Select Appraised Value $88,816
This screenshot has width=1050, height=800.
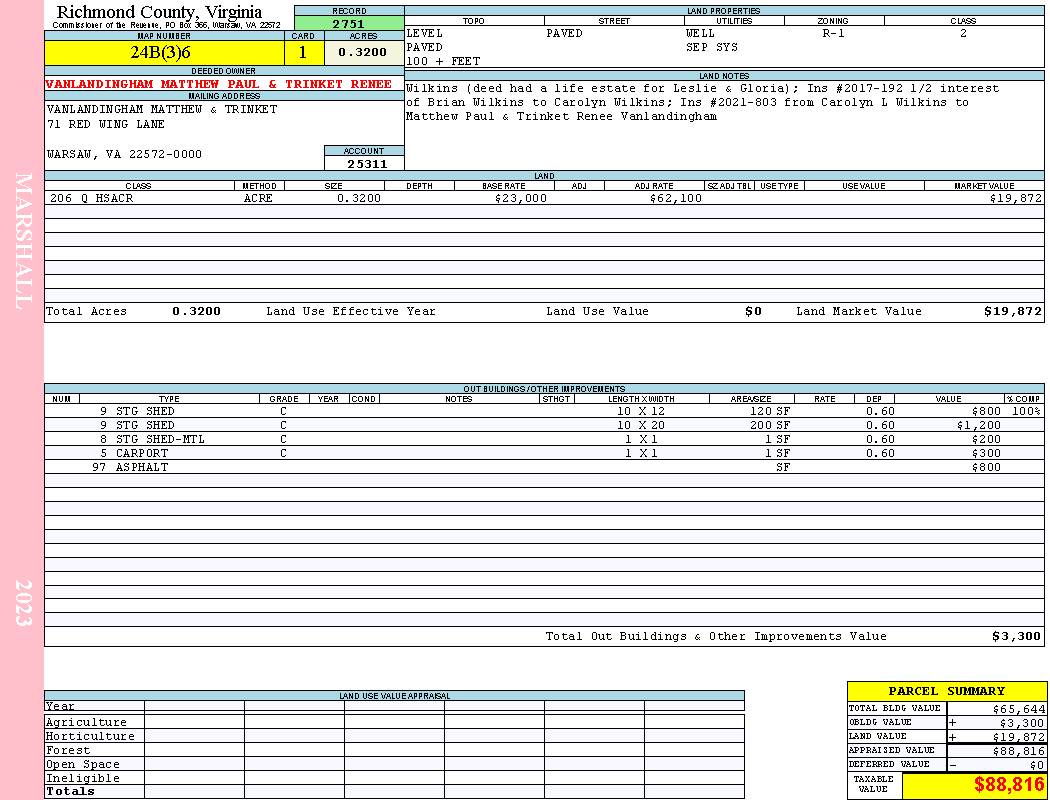click(x=1019, y=751)
